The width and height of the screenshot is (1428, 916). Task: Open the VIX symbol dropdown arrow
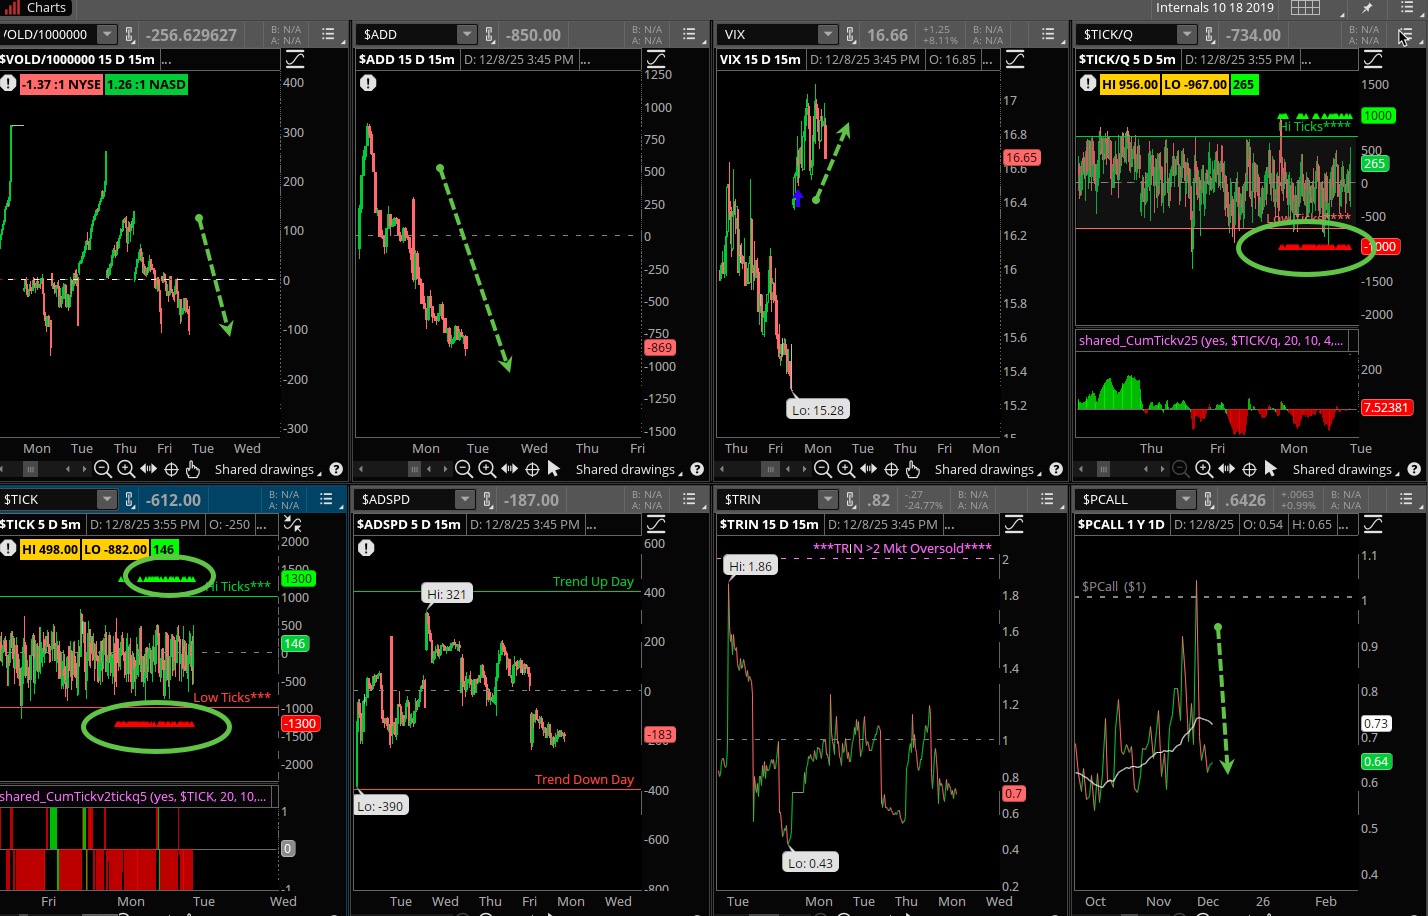coord(828,35)
